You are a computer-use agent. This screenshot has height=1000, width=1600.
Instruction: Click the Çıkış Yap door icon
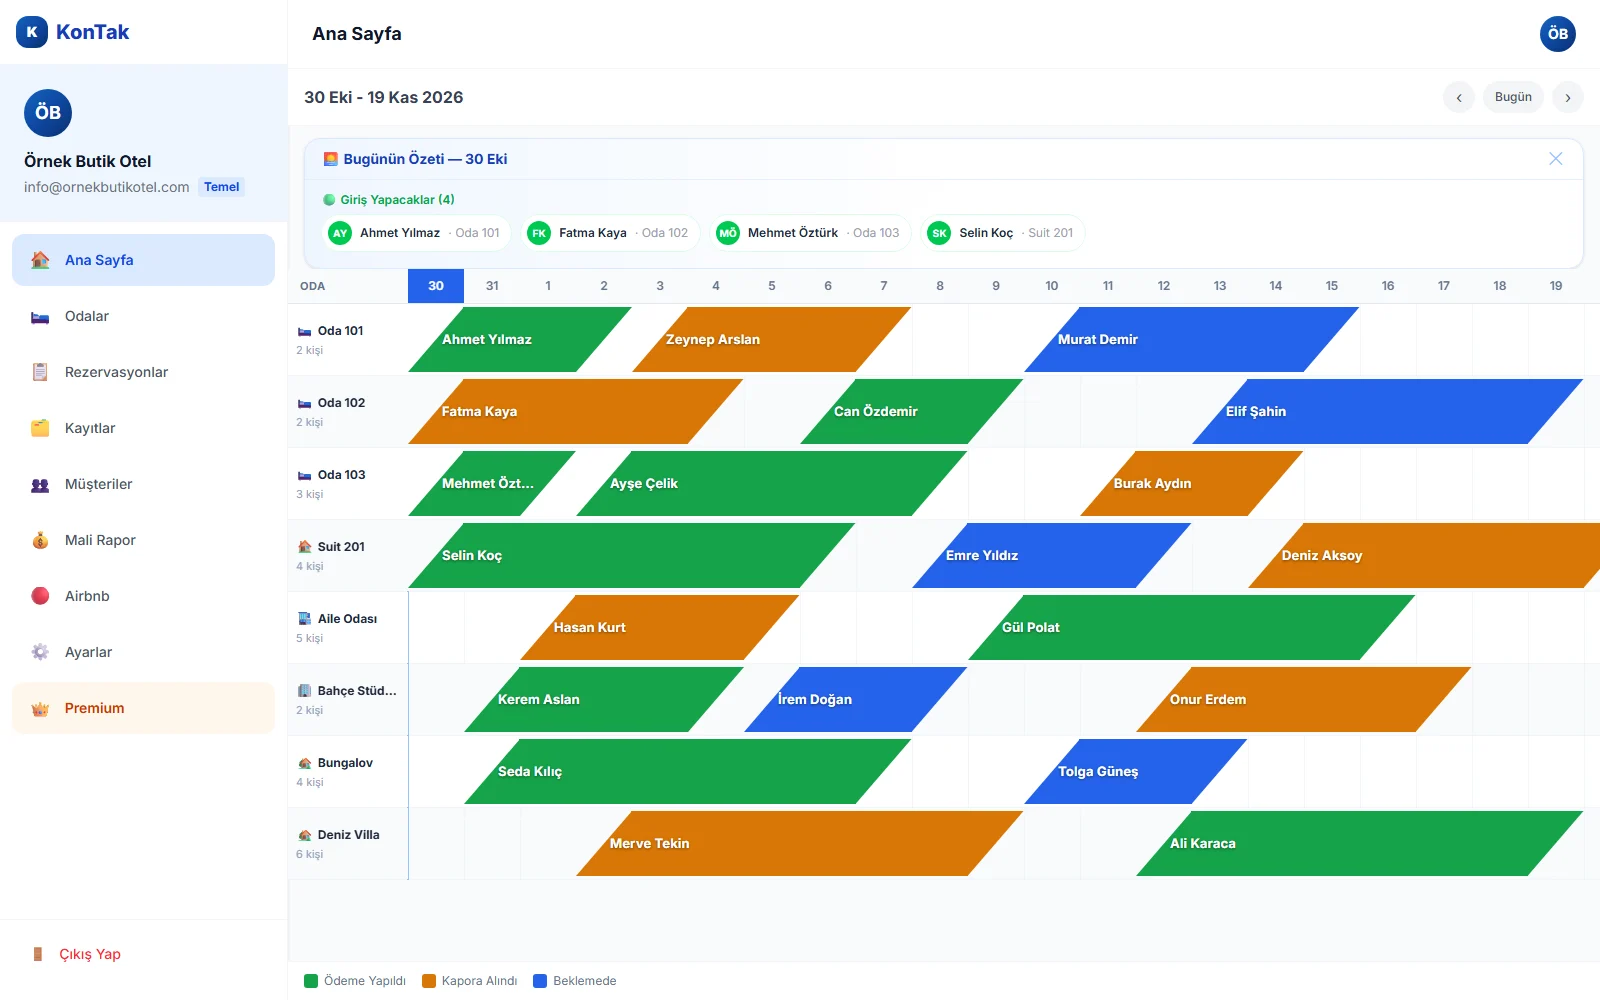(38, 954)
